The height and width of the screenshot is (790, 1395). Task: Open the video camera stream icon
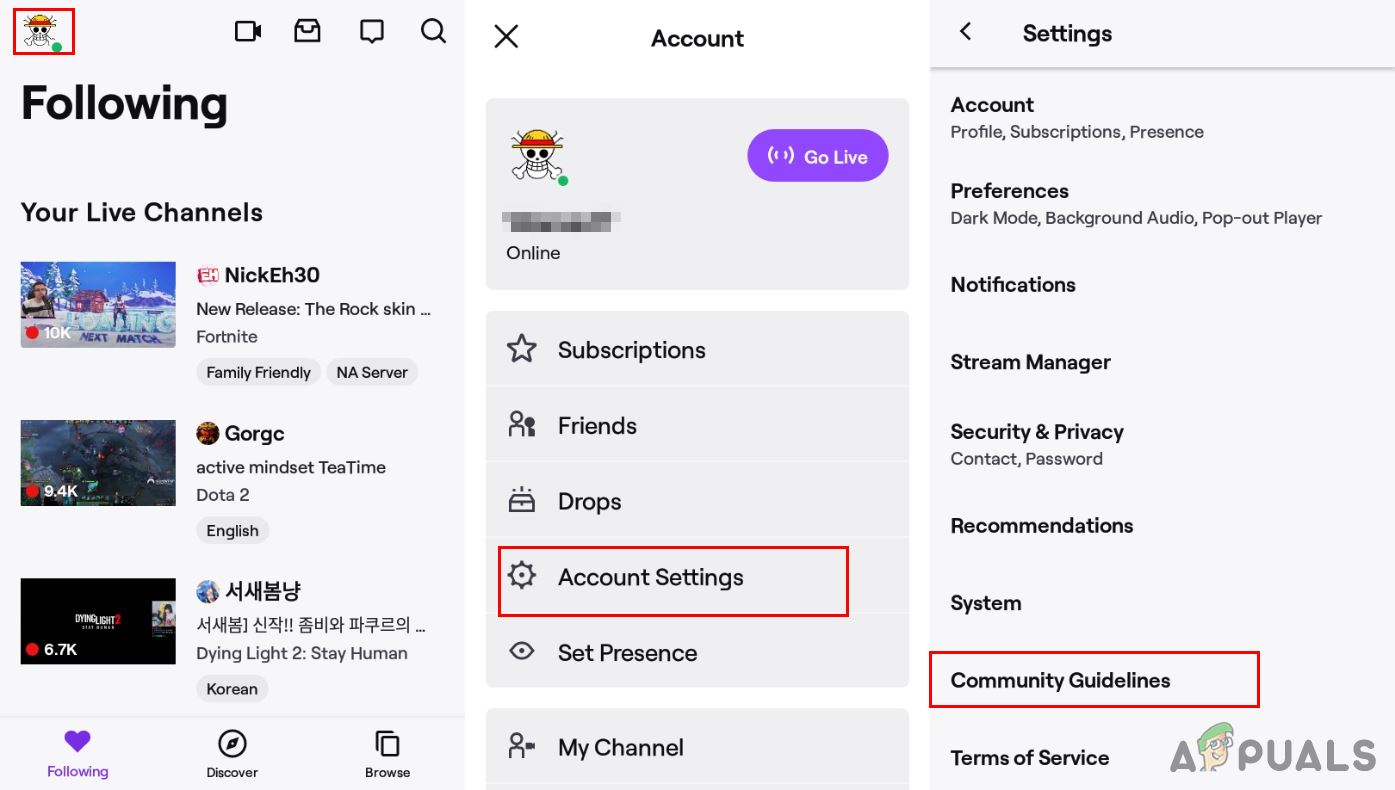click(248, 31)
